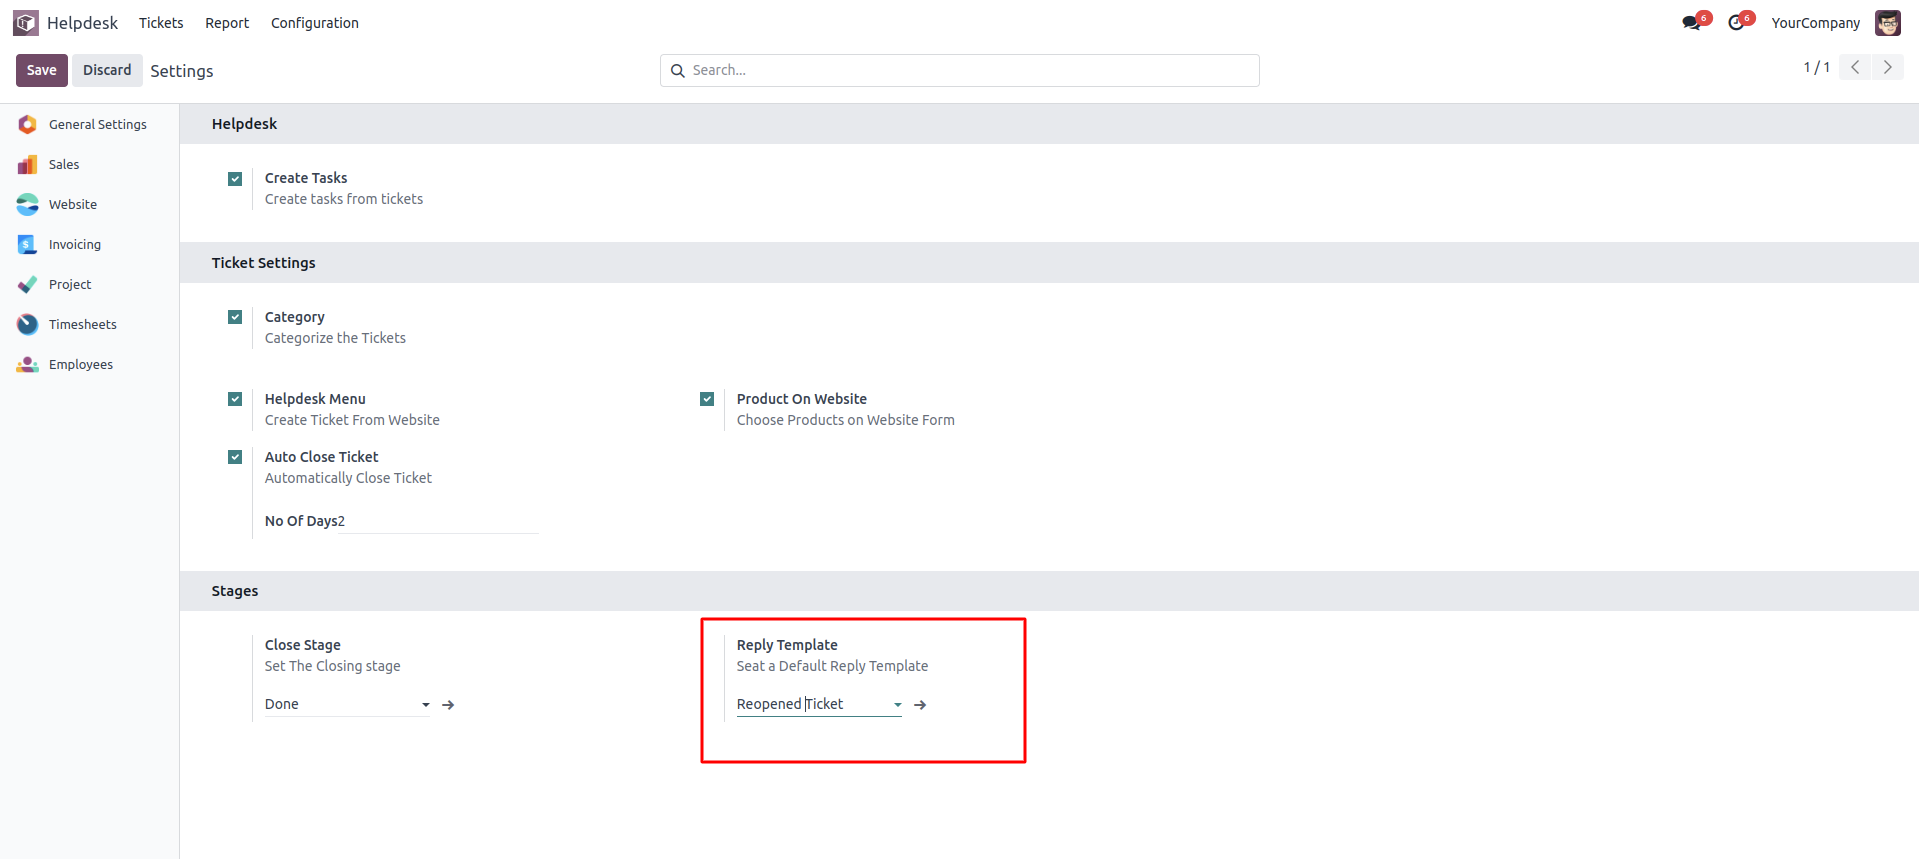
Task: Discard the settings changes
Action: 107,70
